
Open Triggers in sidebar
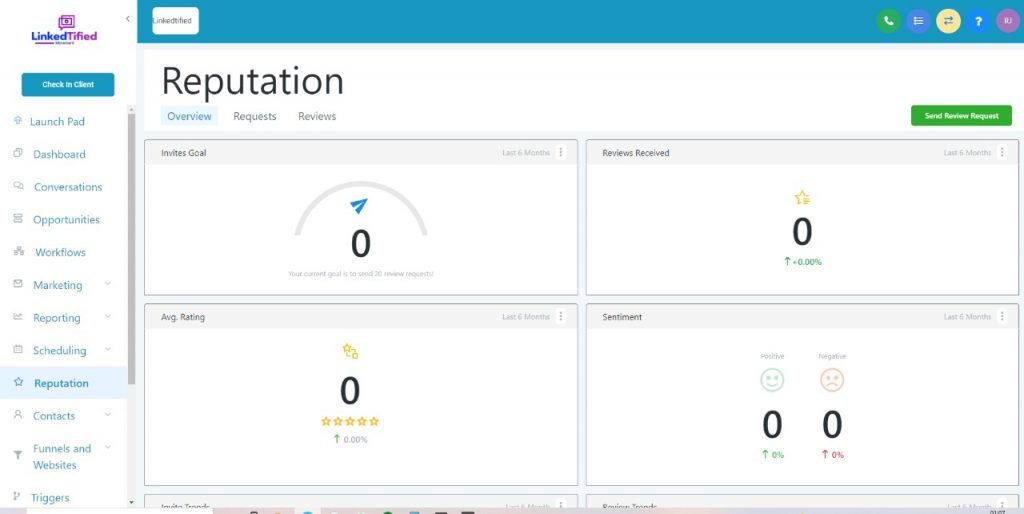[x=50, y=498]
